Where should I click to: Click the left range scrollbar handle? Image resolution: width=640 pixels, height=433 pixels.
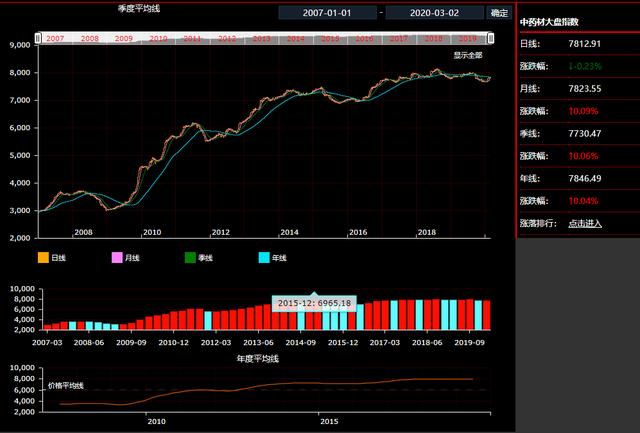tap(39, 38)
